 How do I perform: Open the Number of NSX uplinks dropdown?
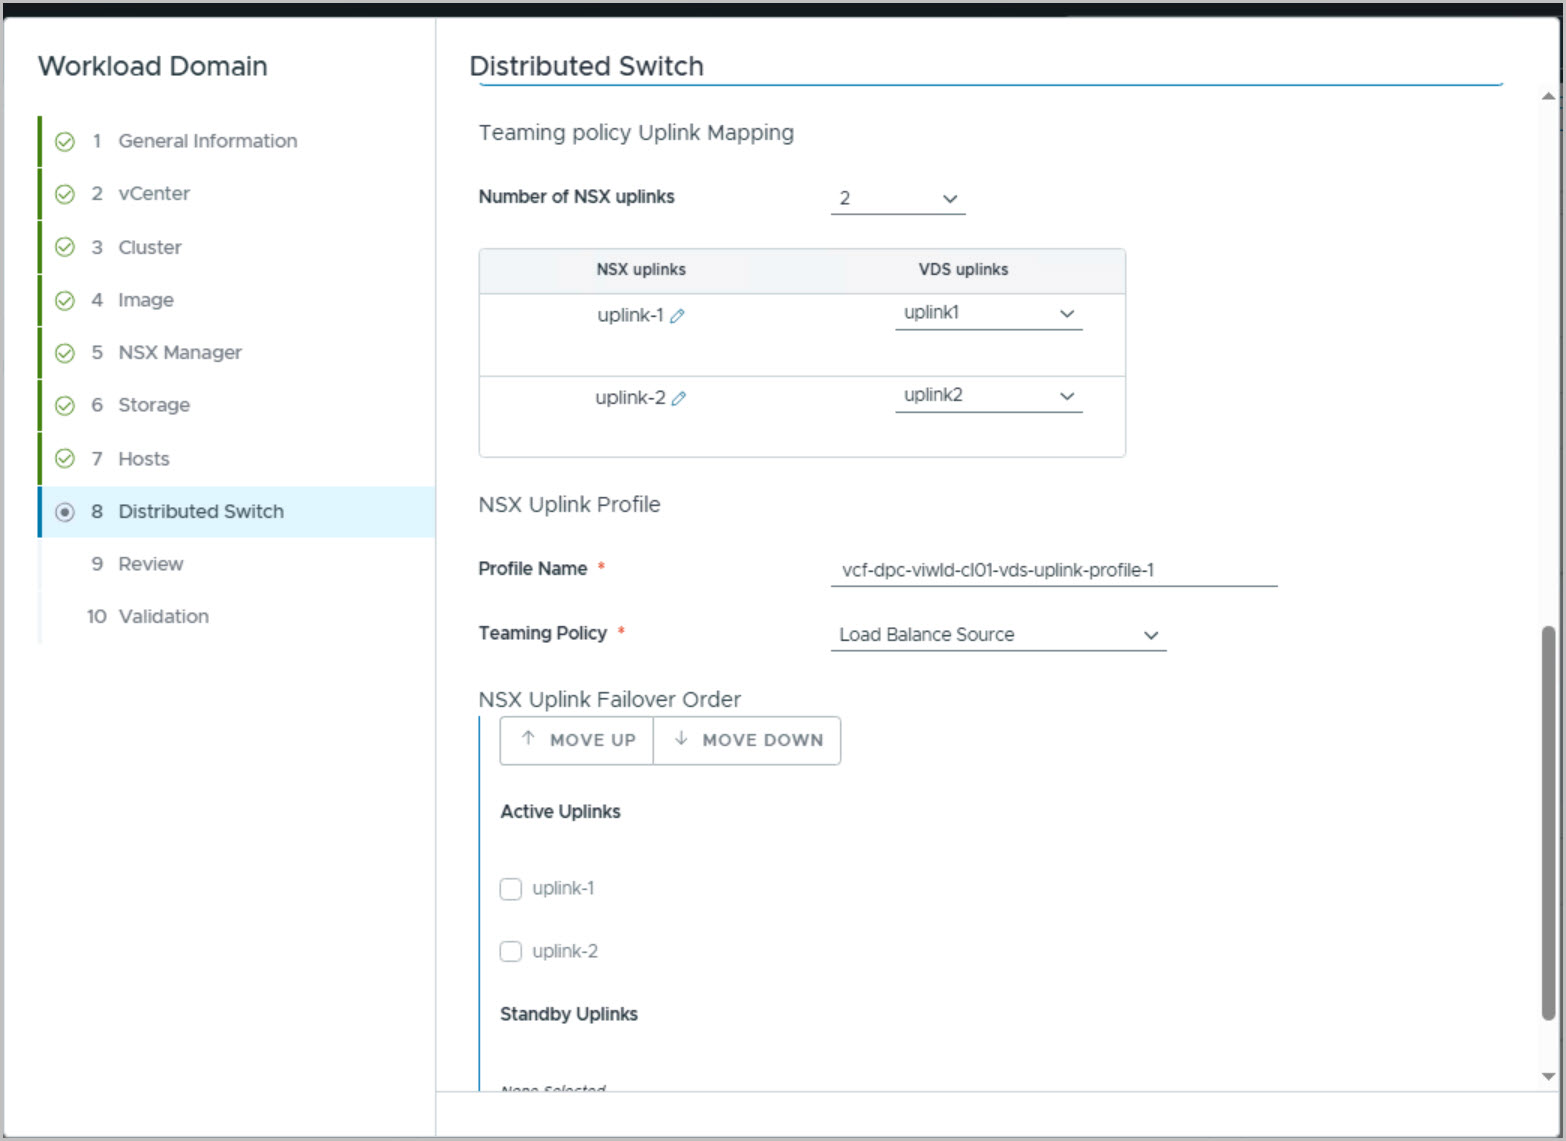pos(898,198)
